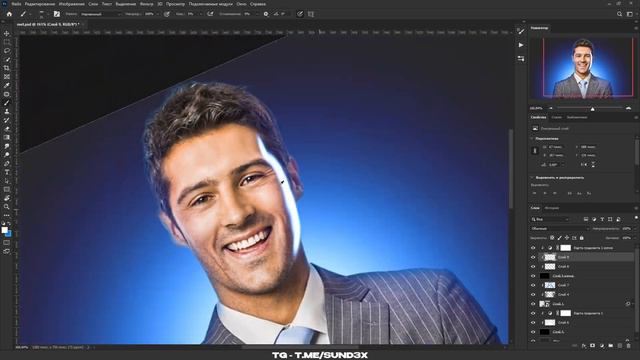The image size is (640, 360).
Task: Click the foreground color swatch
Action: [x=4, y=230]
